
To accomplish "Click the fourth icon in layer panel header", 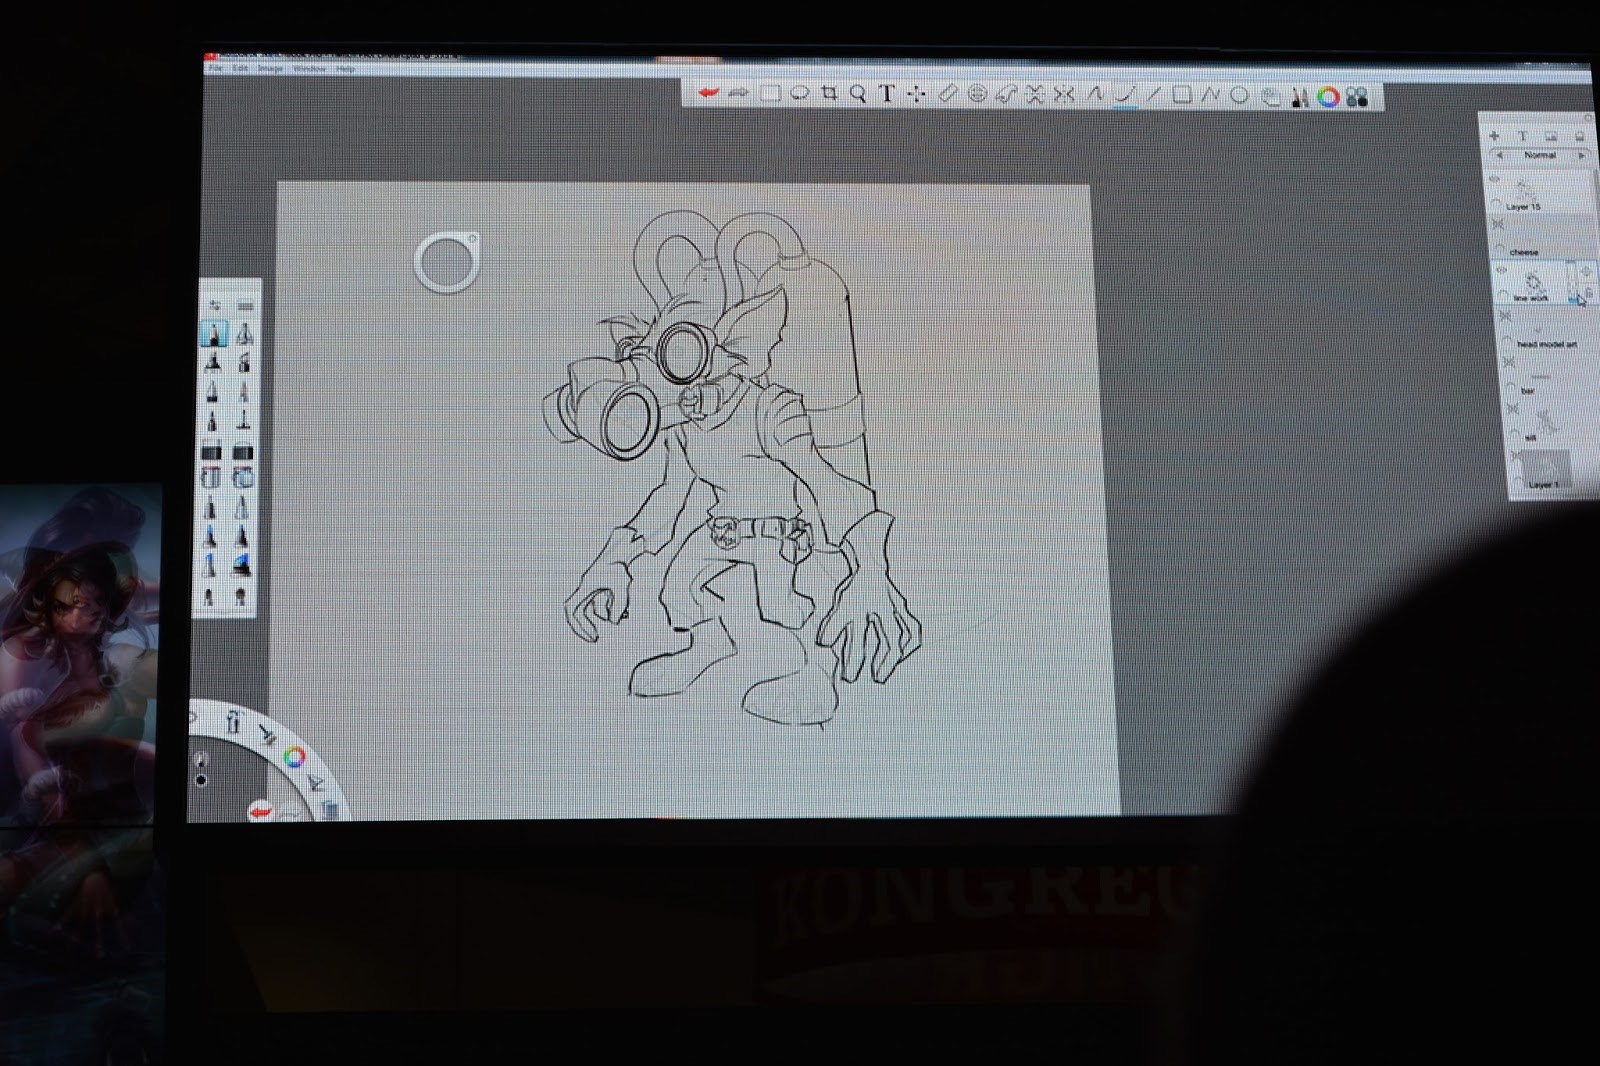I will click(x=1580, y=136).
